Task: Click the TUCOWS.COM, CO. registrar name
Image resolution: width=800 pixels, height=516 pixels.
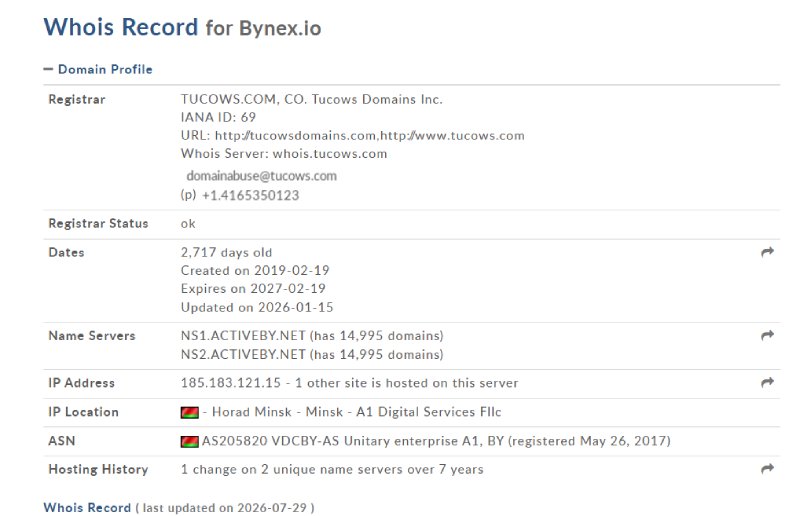Action: 311,99
